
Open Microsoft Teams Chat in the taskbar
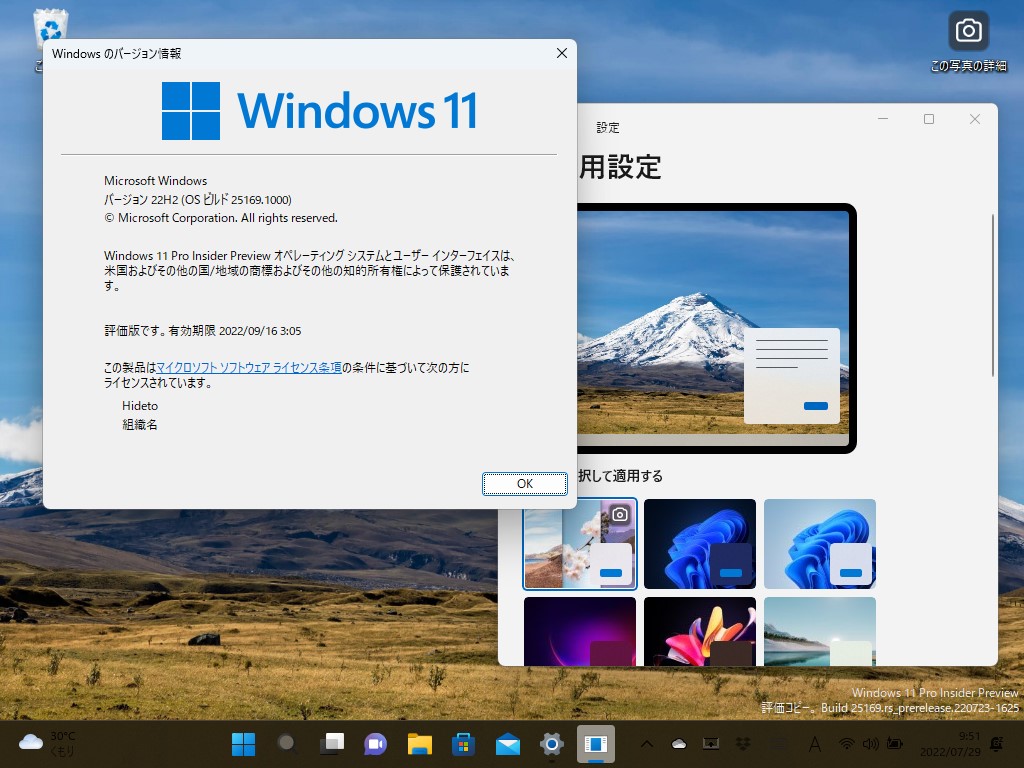(374, 744)
